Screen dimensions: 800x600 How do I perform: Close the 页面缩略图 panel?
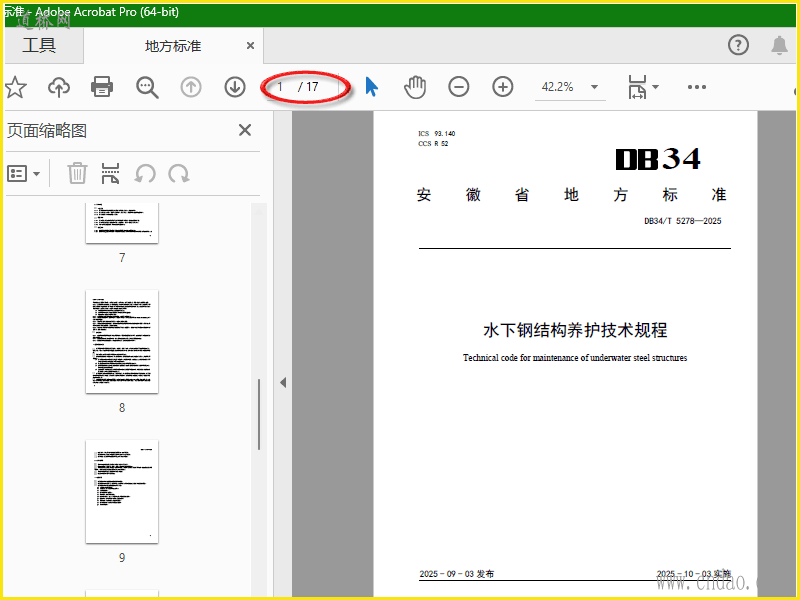pyautogui.click(x=245, y=130)
